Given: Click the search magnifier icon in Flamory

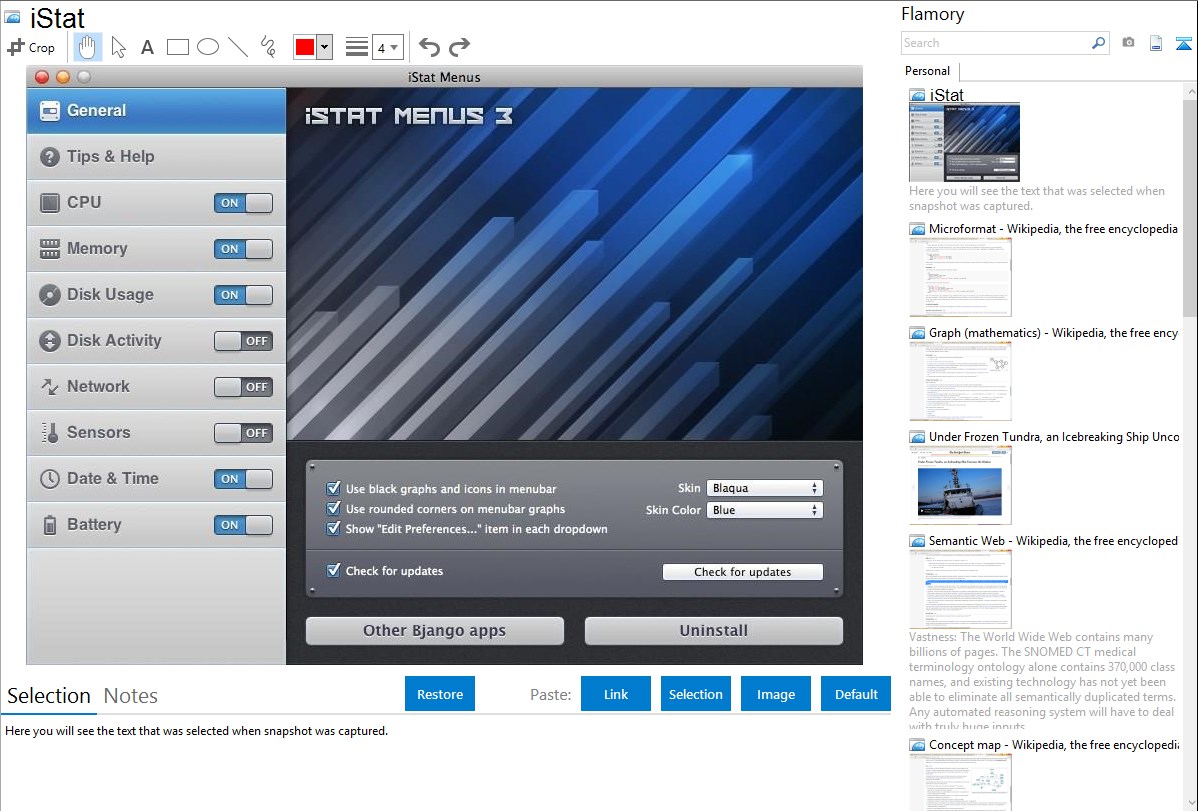Looking at the screenshot, I should click(1098, 43).
